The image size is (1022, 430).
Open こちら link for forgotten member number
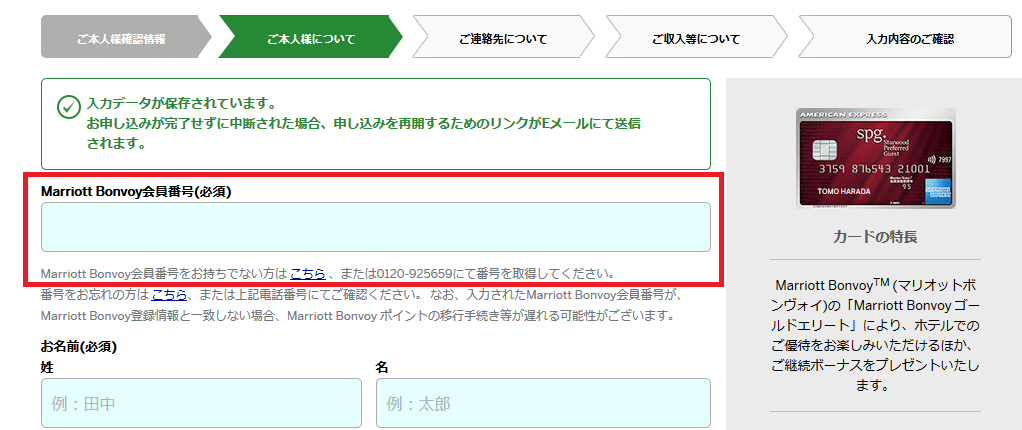pyautogui.click(x=169, y=294)
